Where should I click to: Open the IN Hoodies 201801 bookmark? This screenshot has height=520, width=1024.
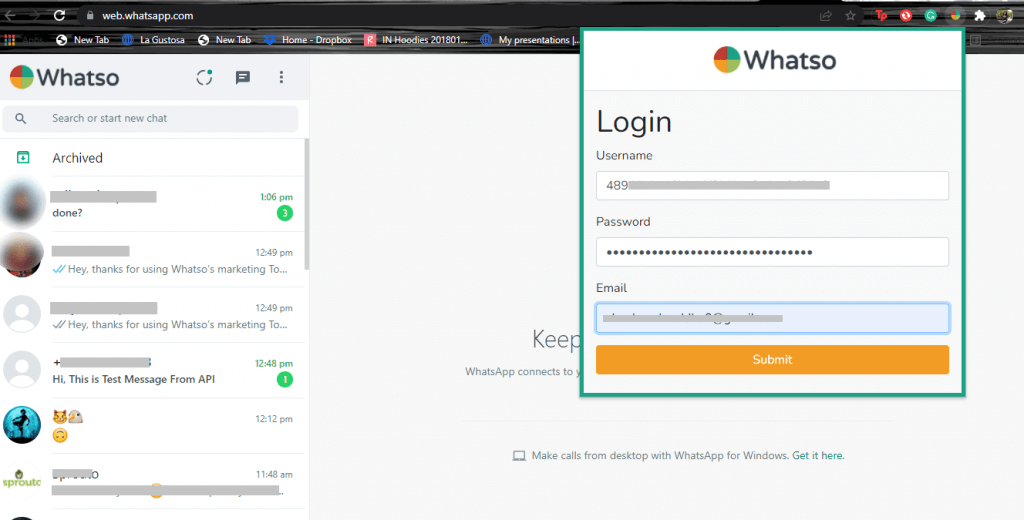[416, 40]
